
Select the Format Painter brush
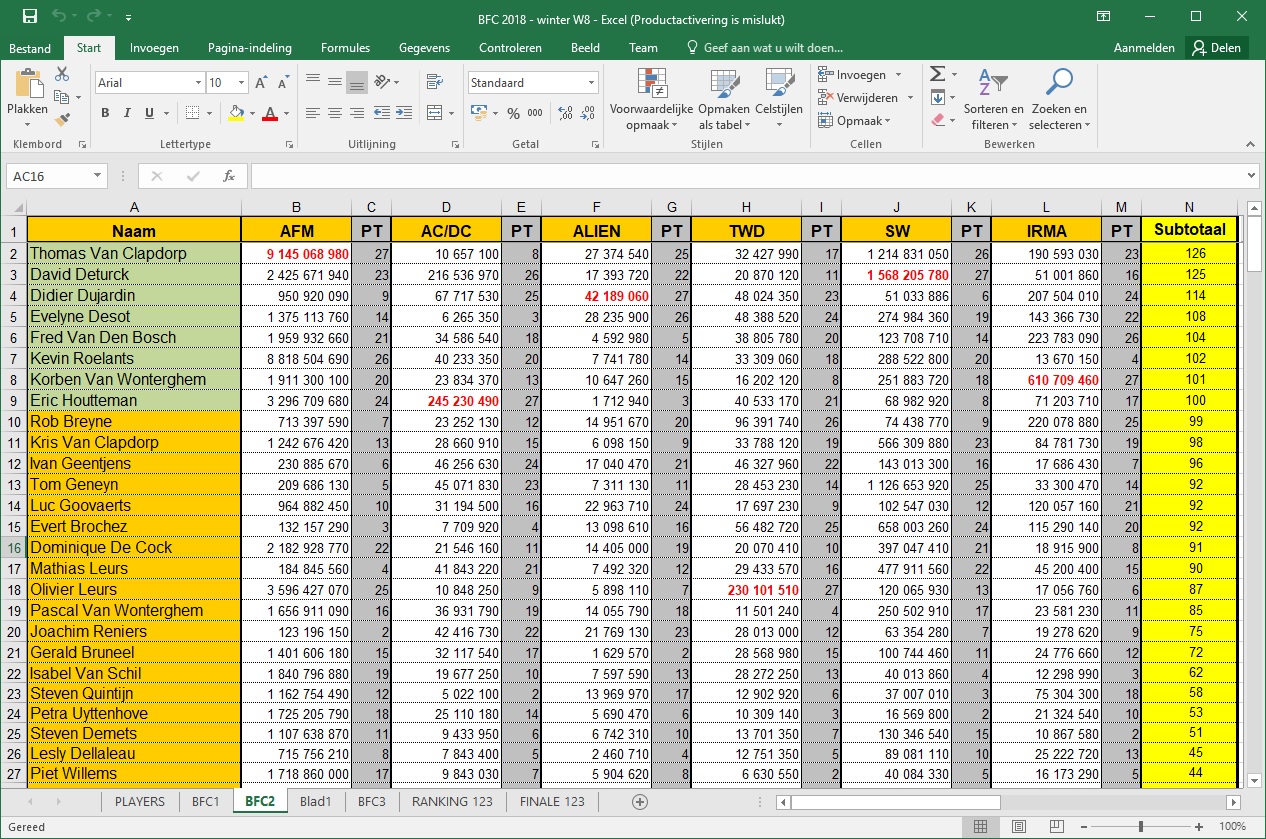coord(62,119)
